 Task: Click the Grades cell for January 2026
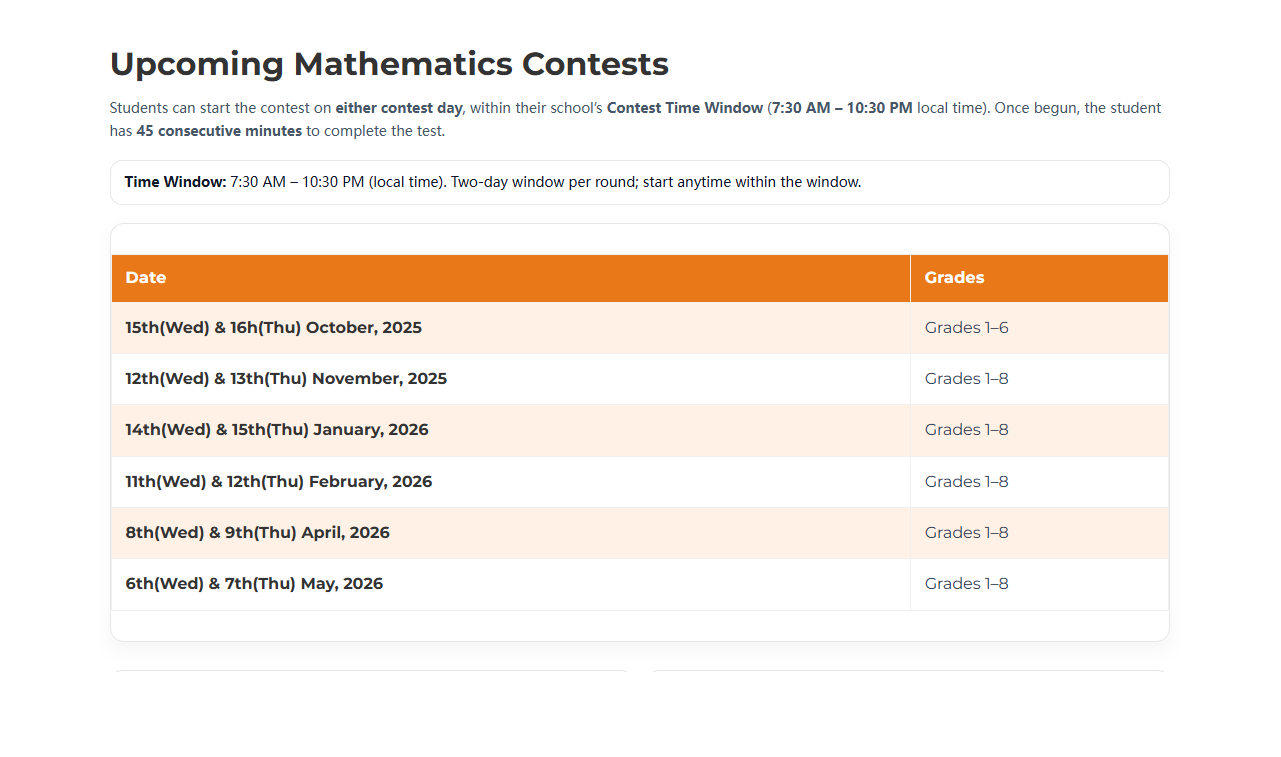[x=966, y=430]
